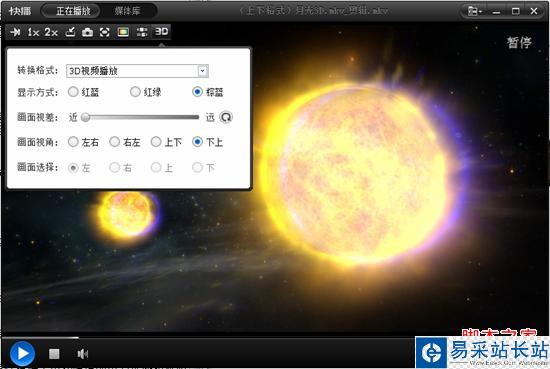Image resolution: width=550 pixels, height=369 pixels.
Task: Stop playback with the square button
Action: point(54,354)
